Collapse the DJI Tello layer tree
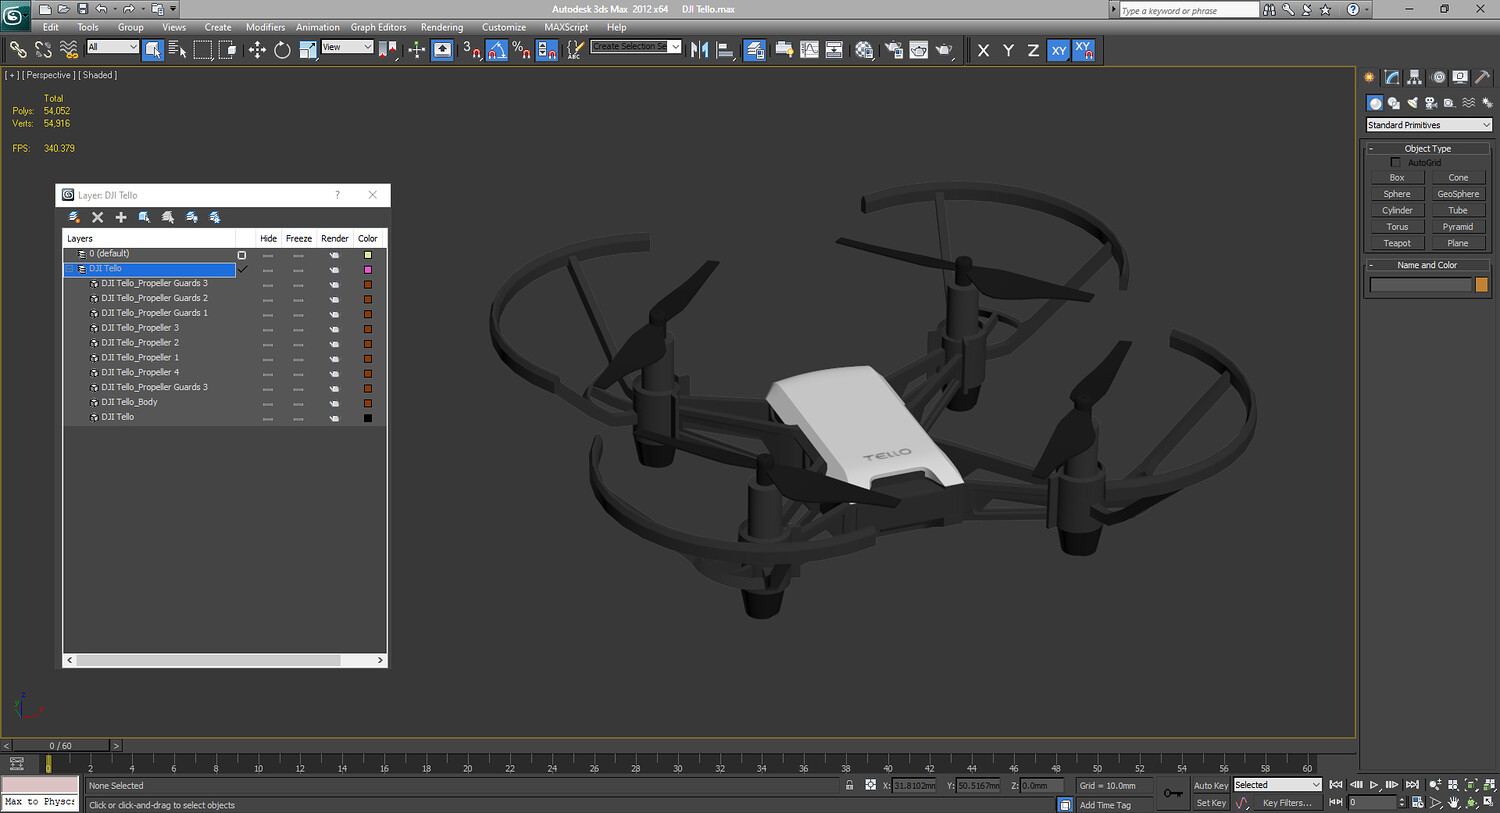This screenshot has height=813, width=1500. pos(70,269)
